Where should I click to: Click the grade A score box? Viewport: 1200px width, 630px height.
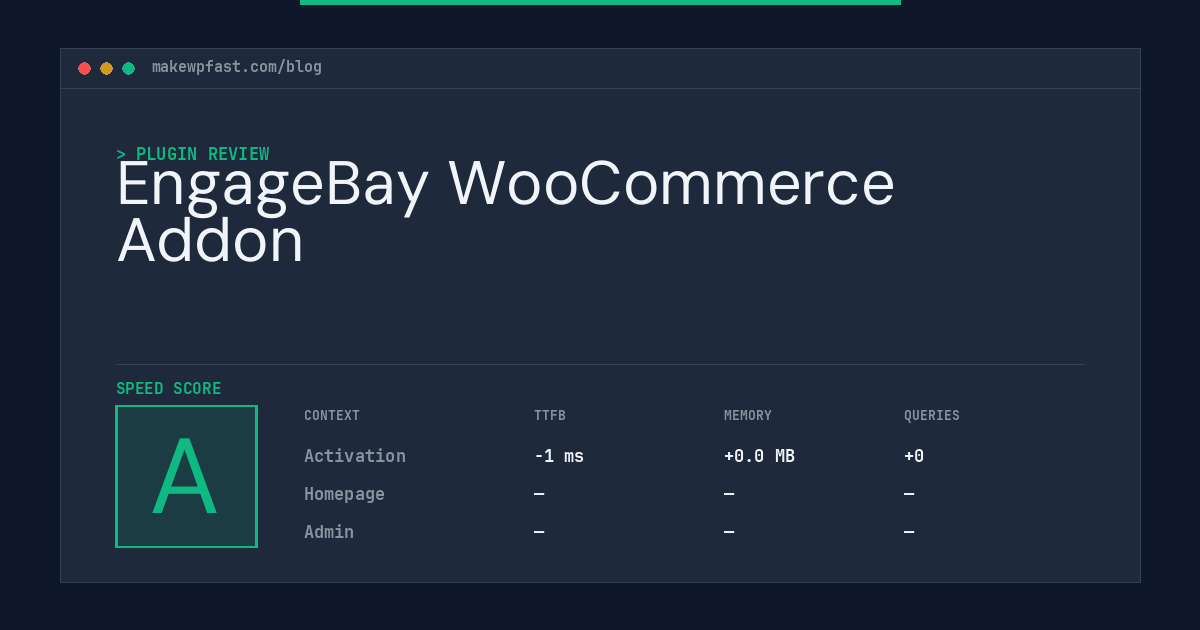click(187, 476)
